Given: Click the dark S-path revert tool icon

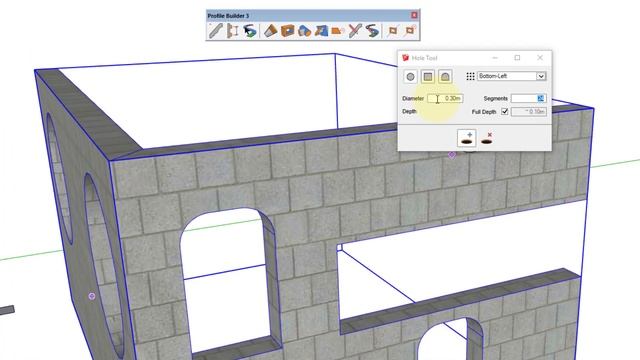Looking at the screenshot, I should tap(372, 31).
